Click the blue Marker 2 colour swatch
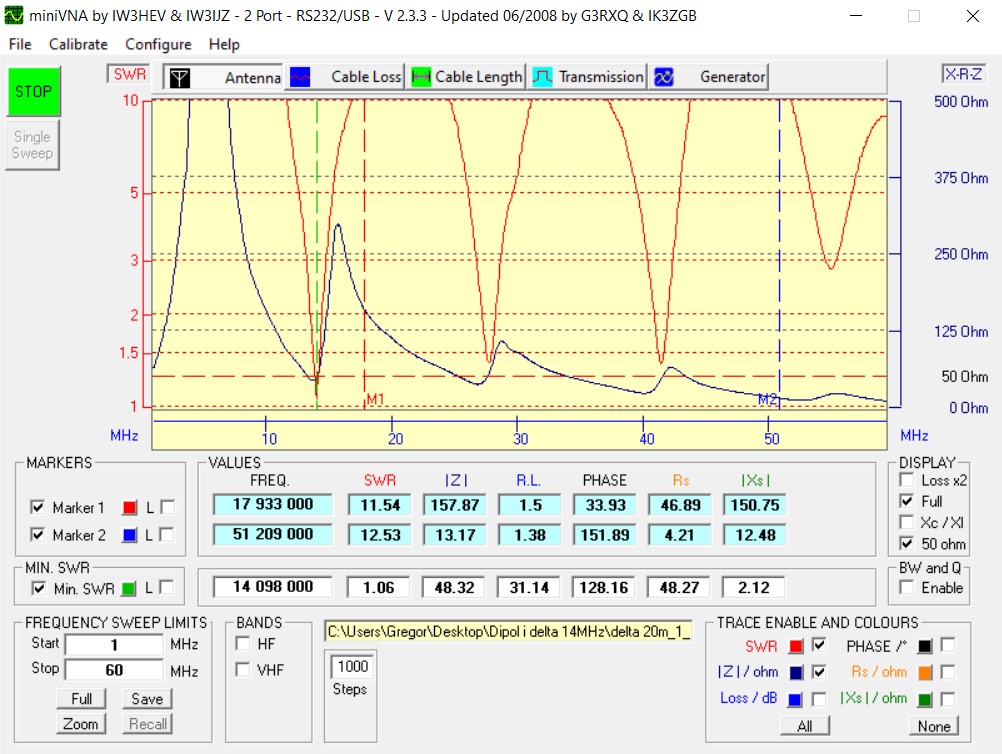 128,535
